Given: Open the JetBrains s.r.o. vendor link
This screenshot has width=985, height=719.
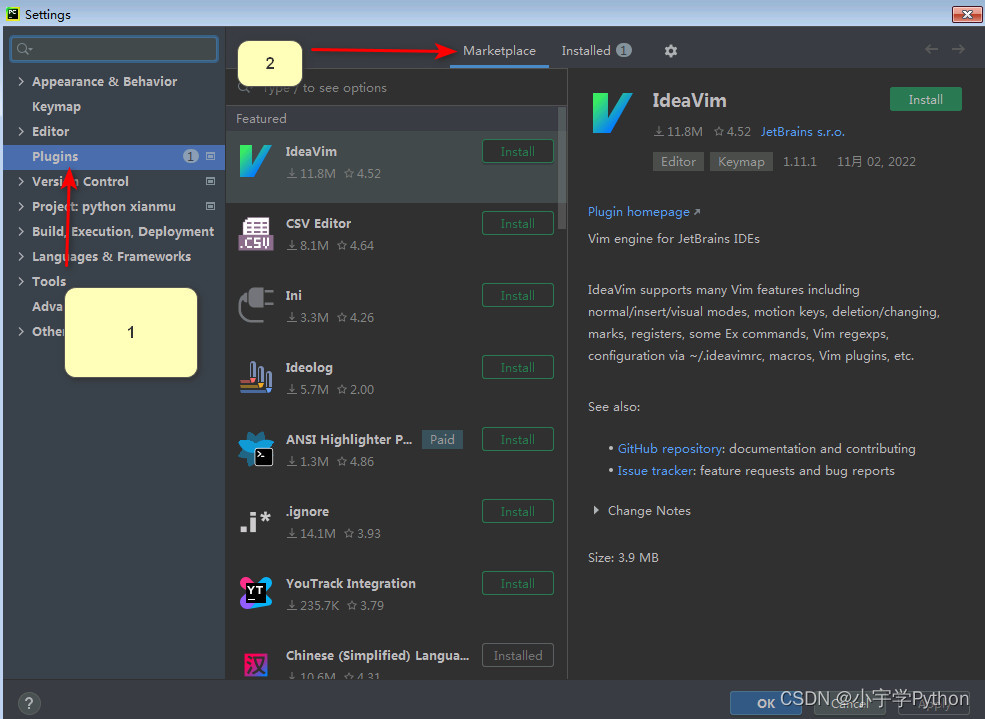Looking at the screenshot, I should [x=802, y=131].
